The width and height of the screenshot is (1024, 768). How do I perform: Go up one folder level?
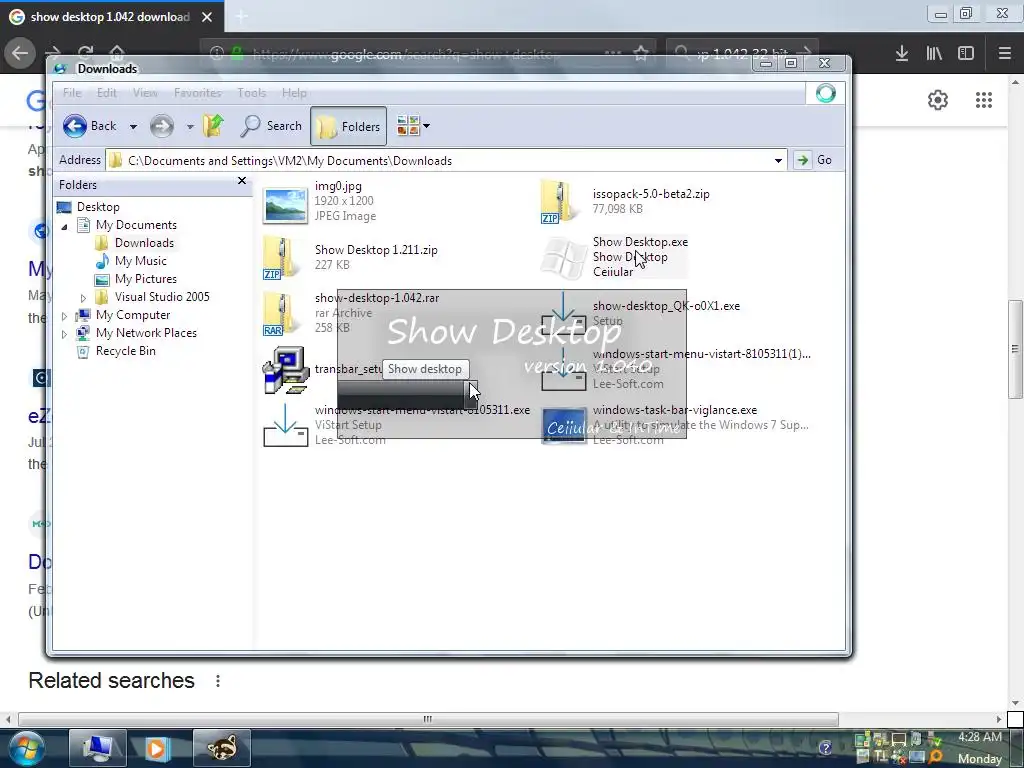[x=213, y=125]
